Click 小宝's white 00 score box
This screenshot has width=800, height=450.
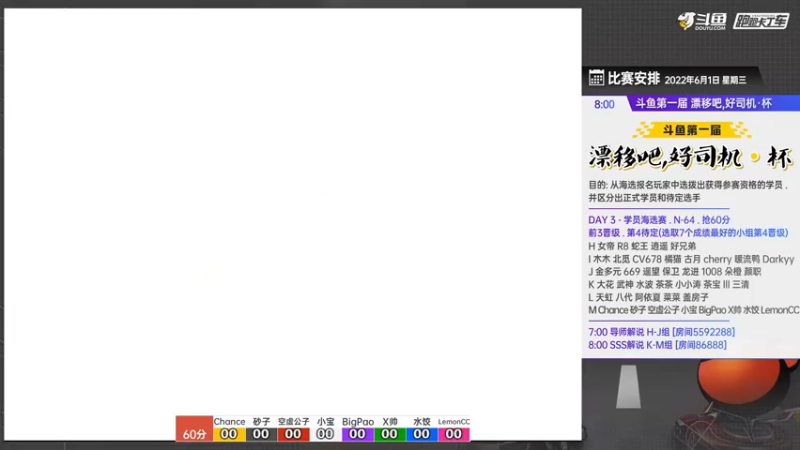coord(326,434)
